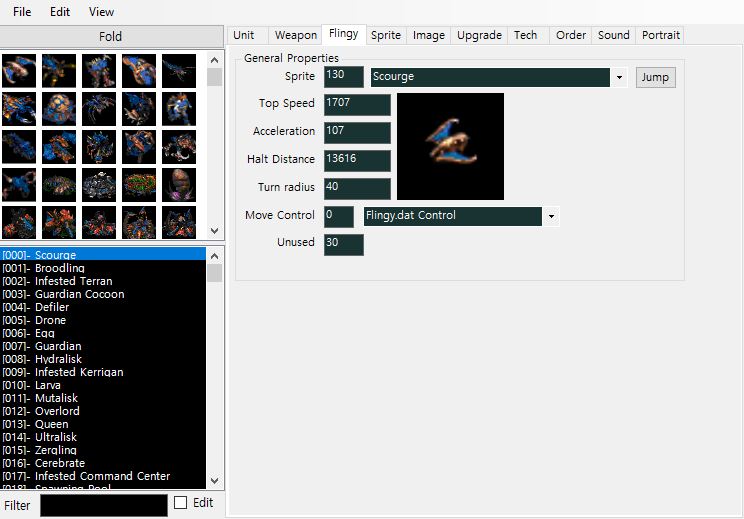Open the Edit menu

60,12
